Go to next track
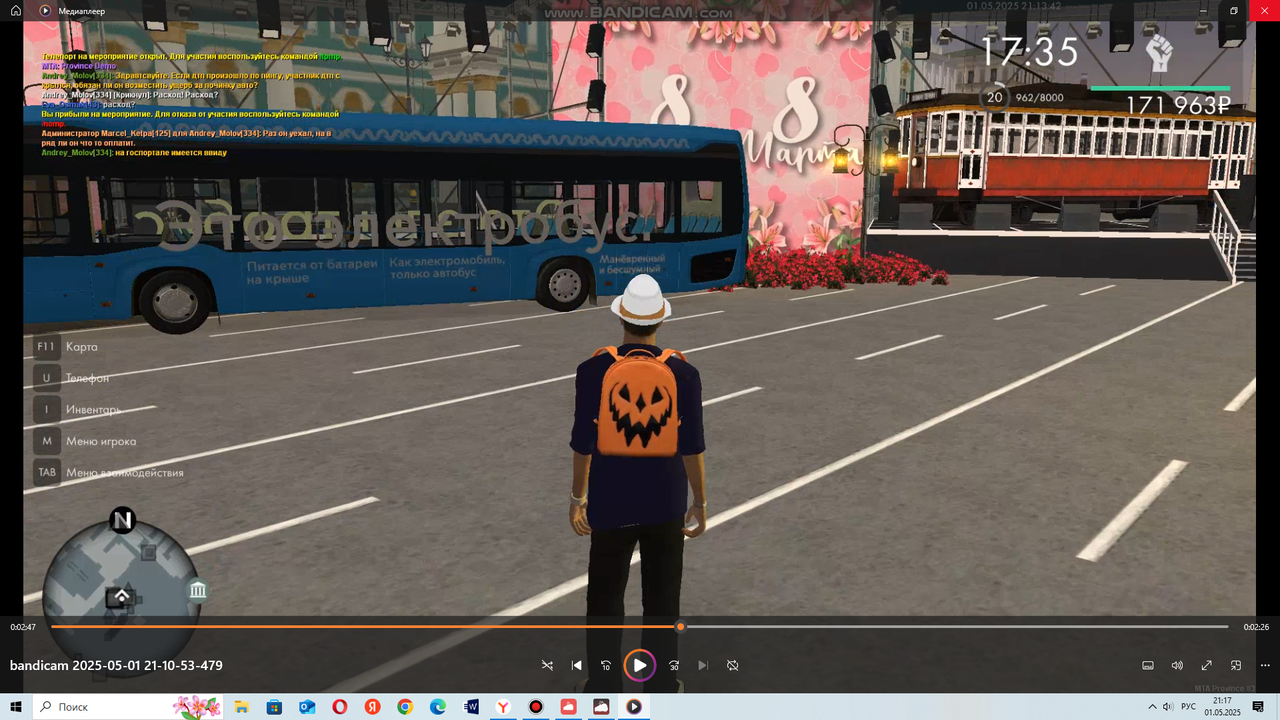 (x=703, y=665)
